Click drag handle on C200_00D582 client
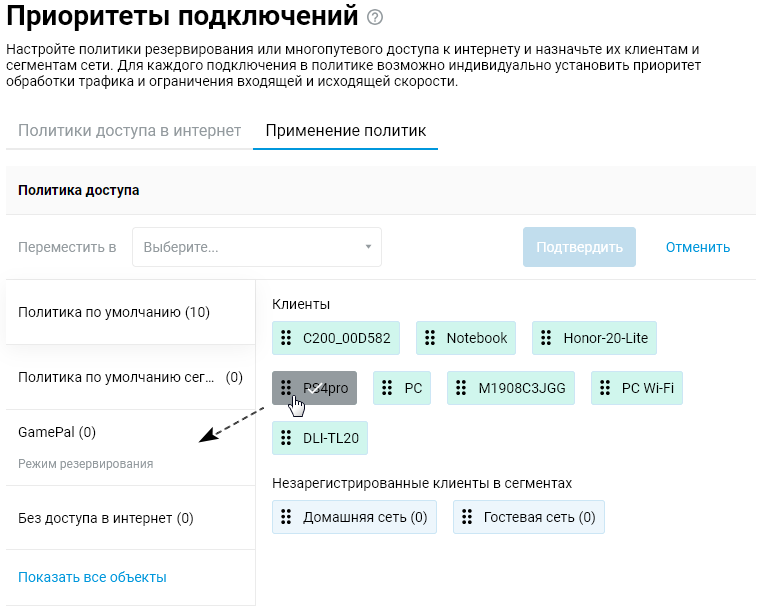 click(287, 338)
